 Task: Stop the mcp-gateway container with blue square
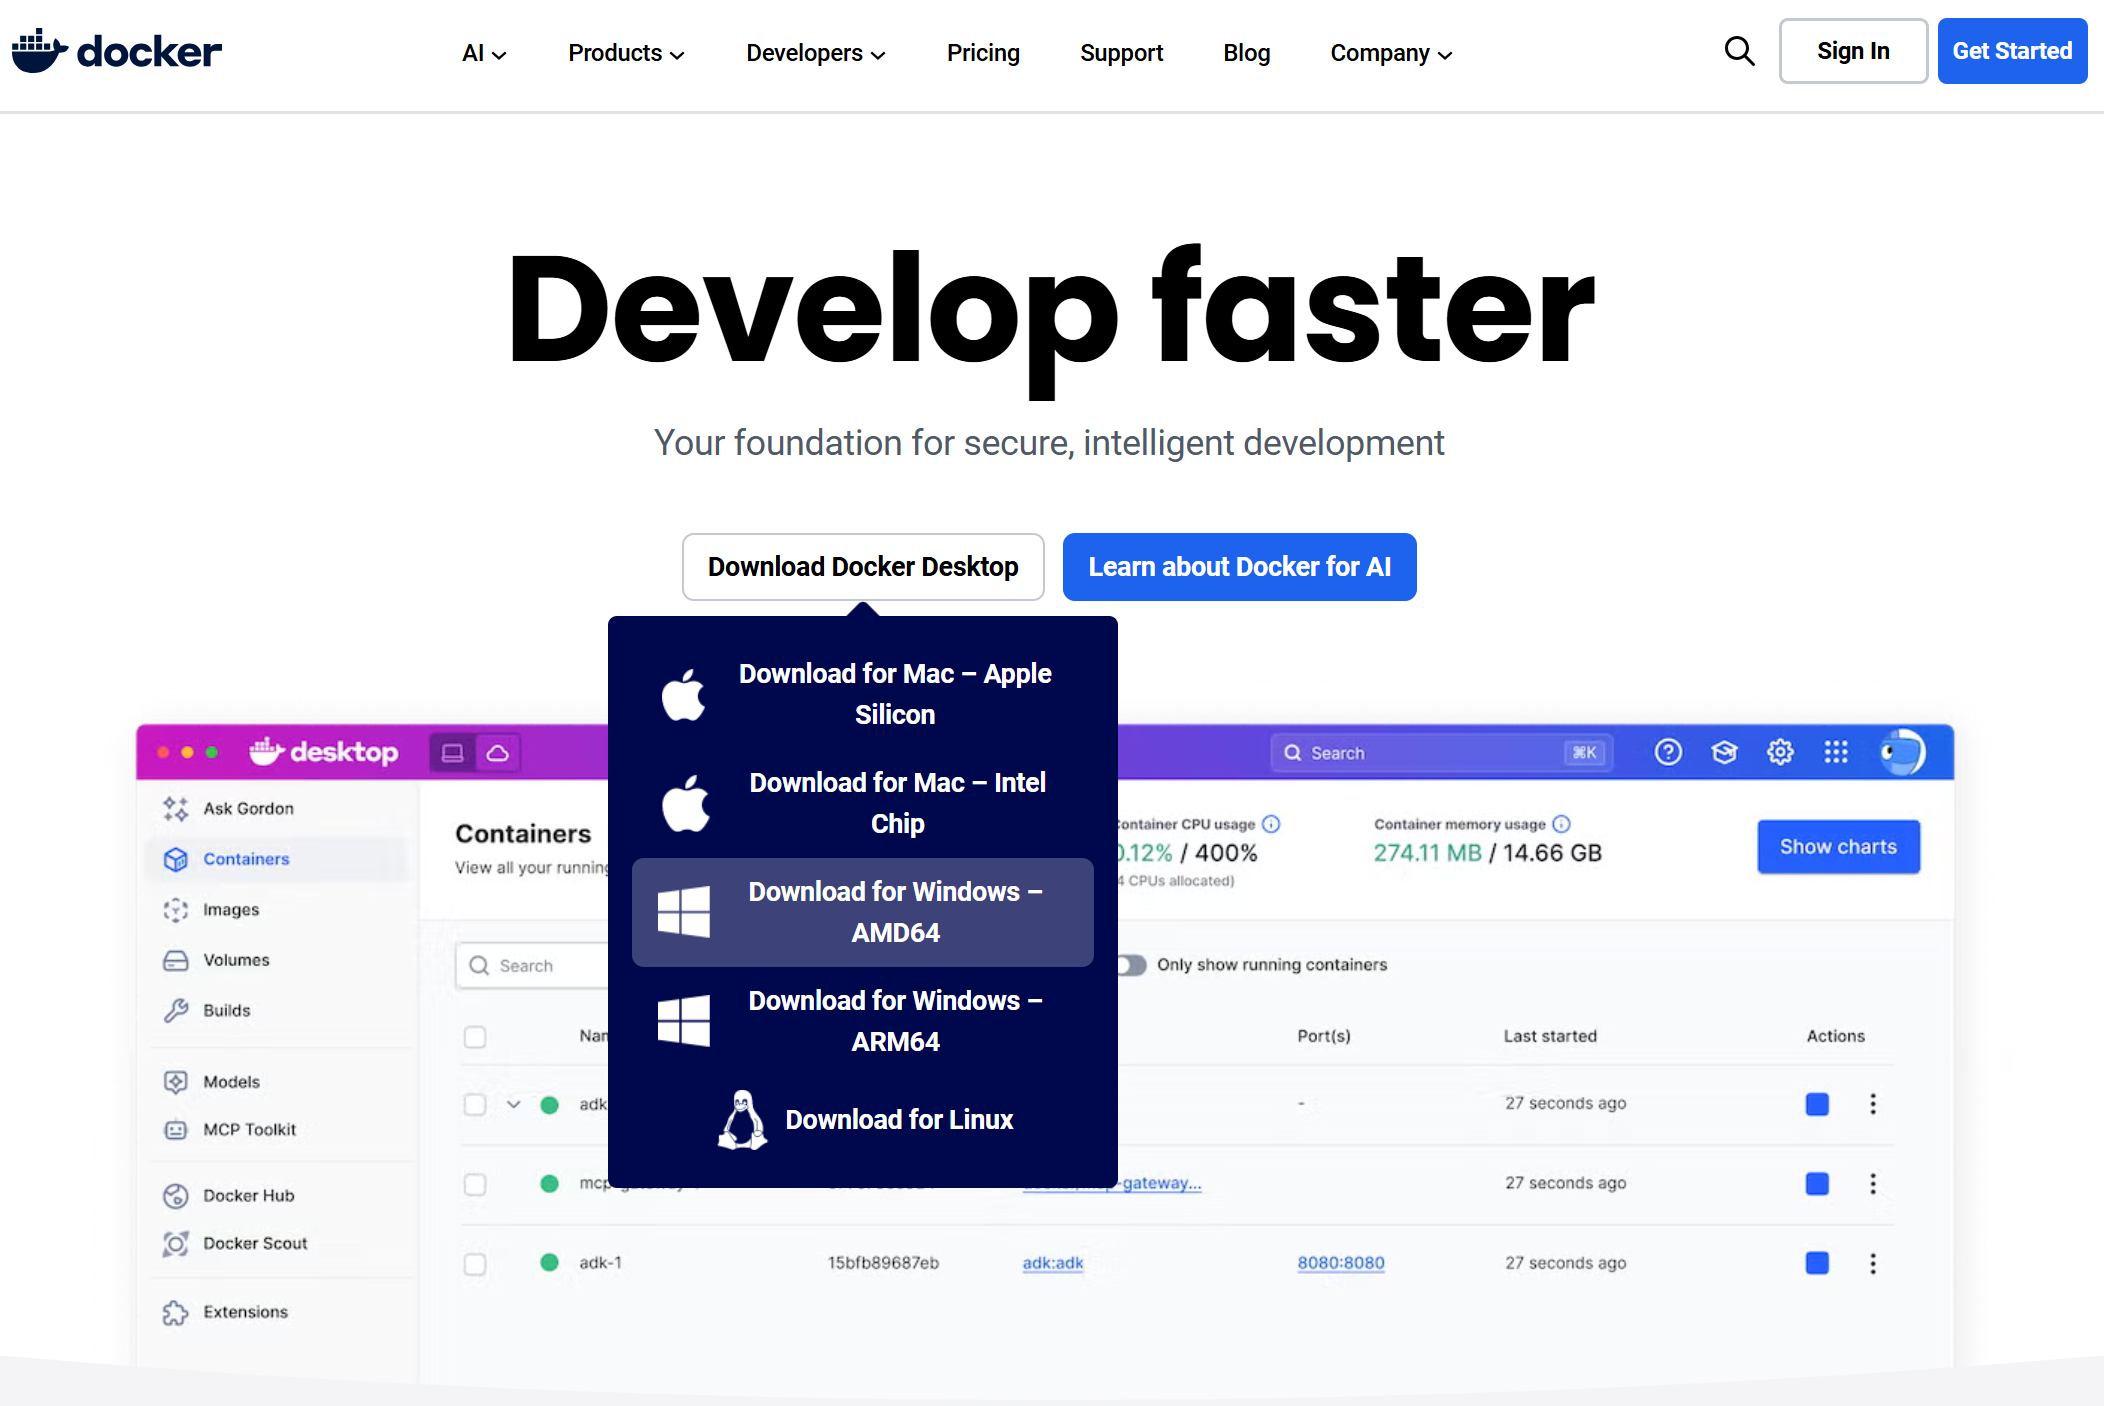click(x=1817, y=1184)
